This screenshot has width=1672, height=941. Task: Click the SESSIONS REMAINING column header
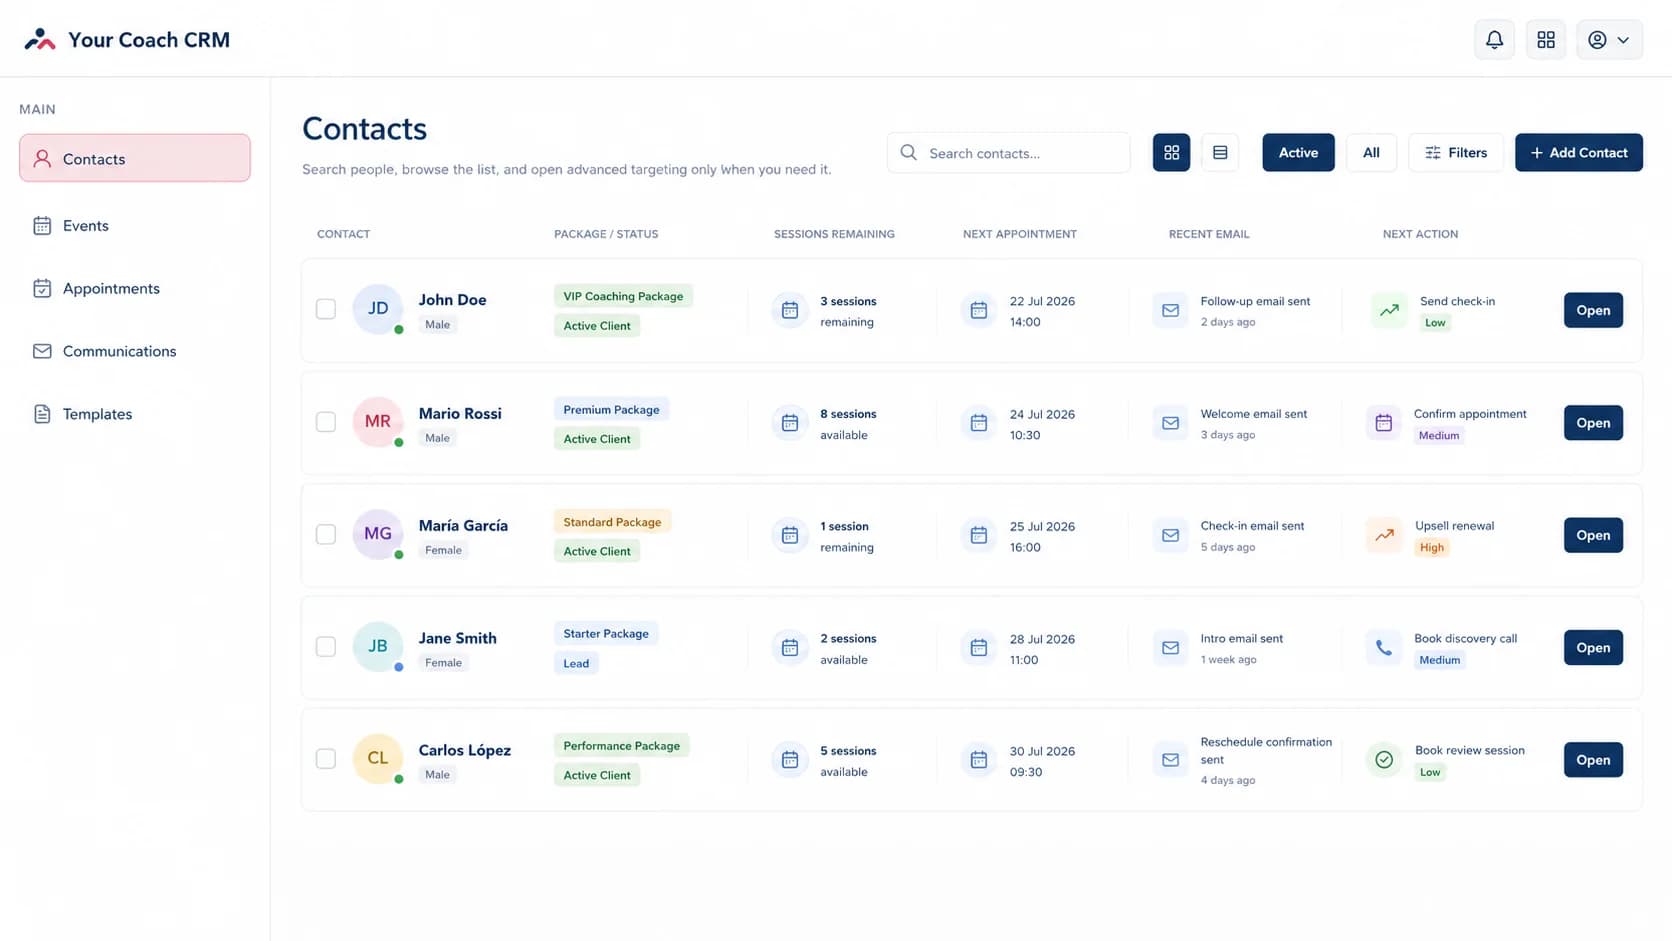834,234
